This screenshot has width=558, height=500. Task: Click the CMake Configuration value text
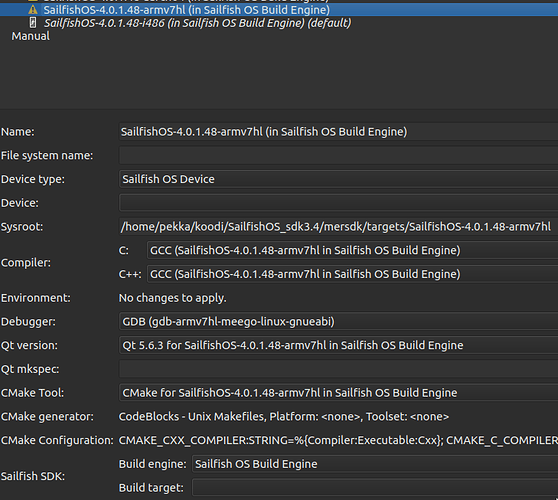(x=338, y=440)
